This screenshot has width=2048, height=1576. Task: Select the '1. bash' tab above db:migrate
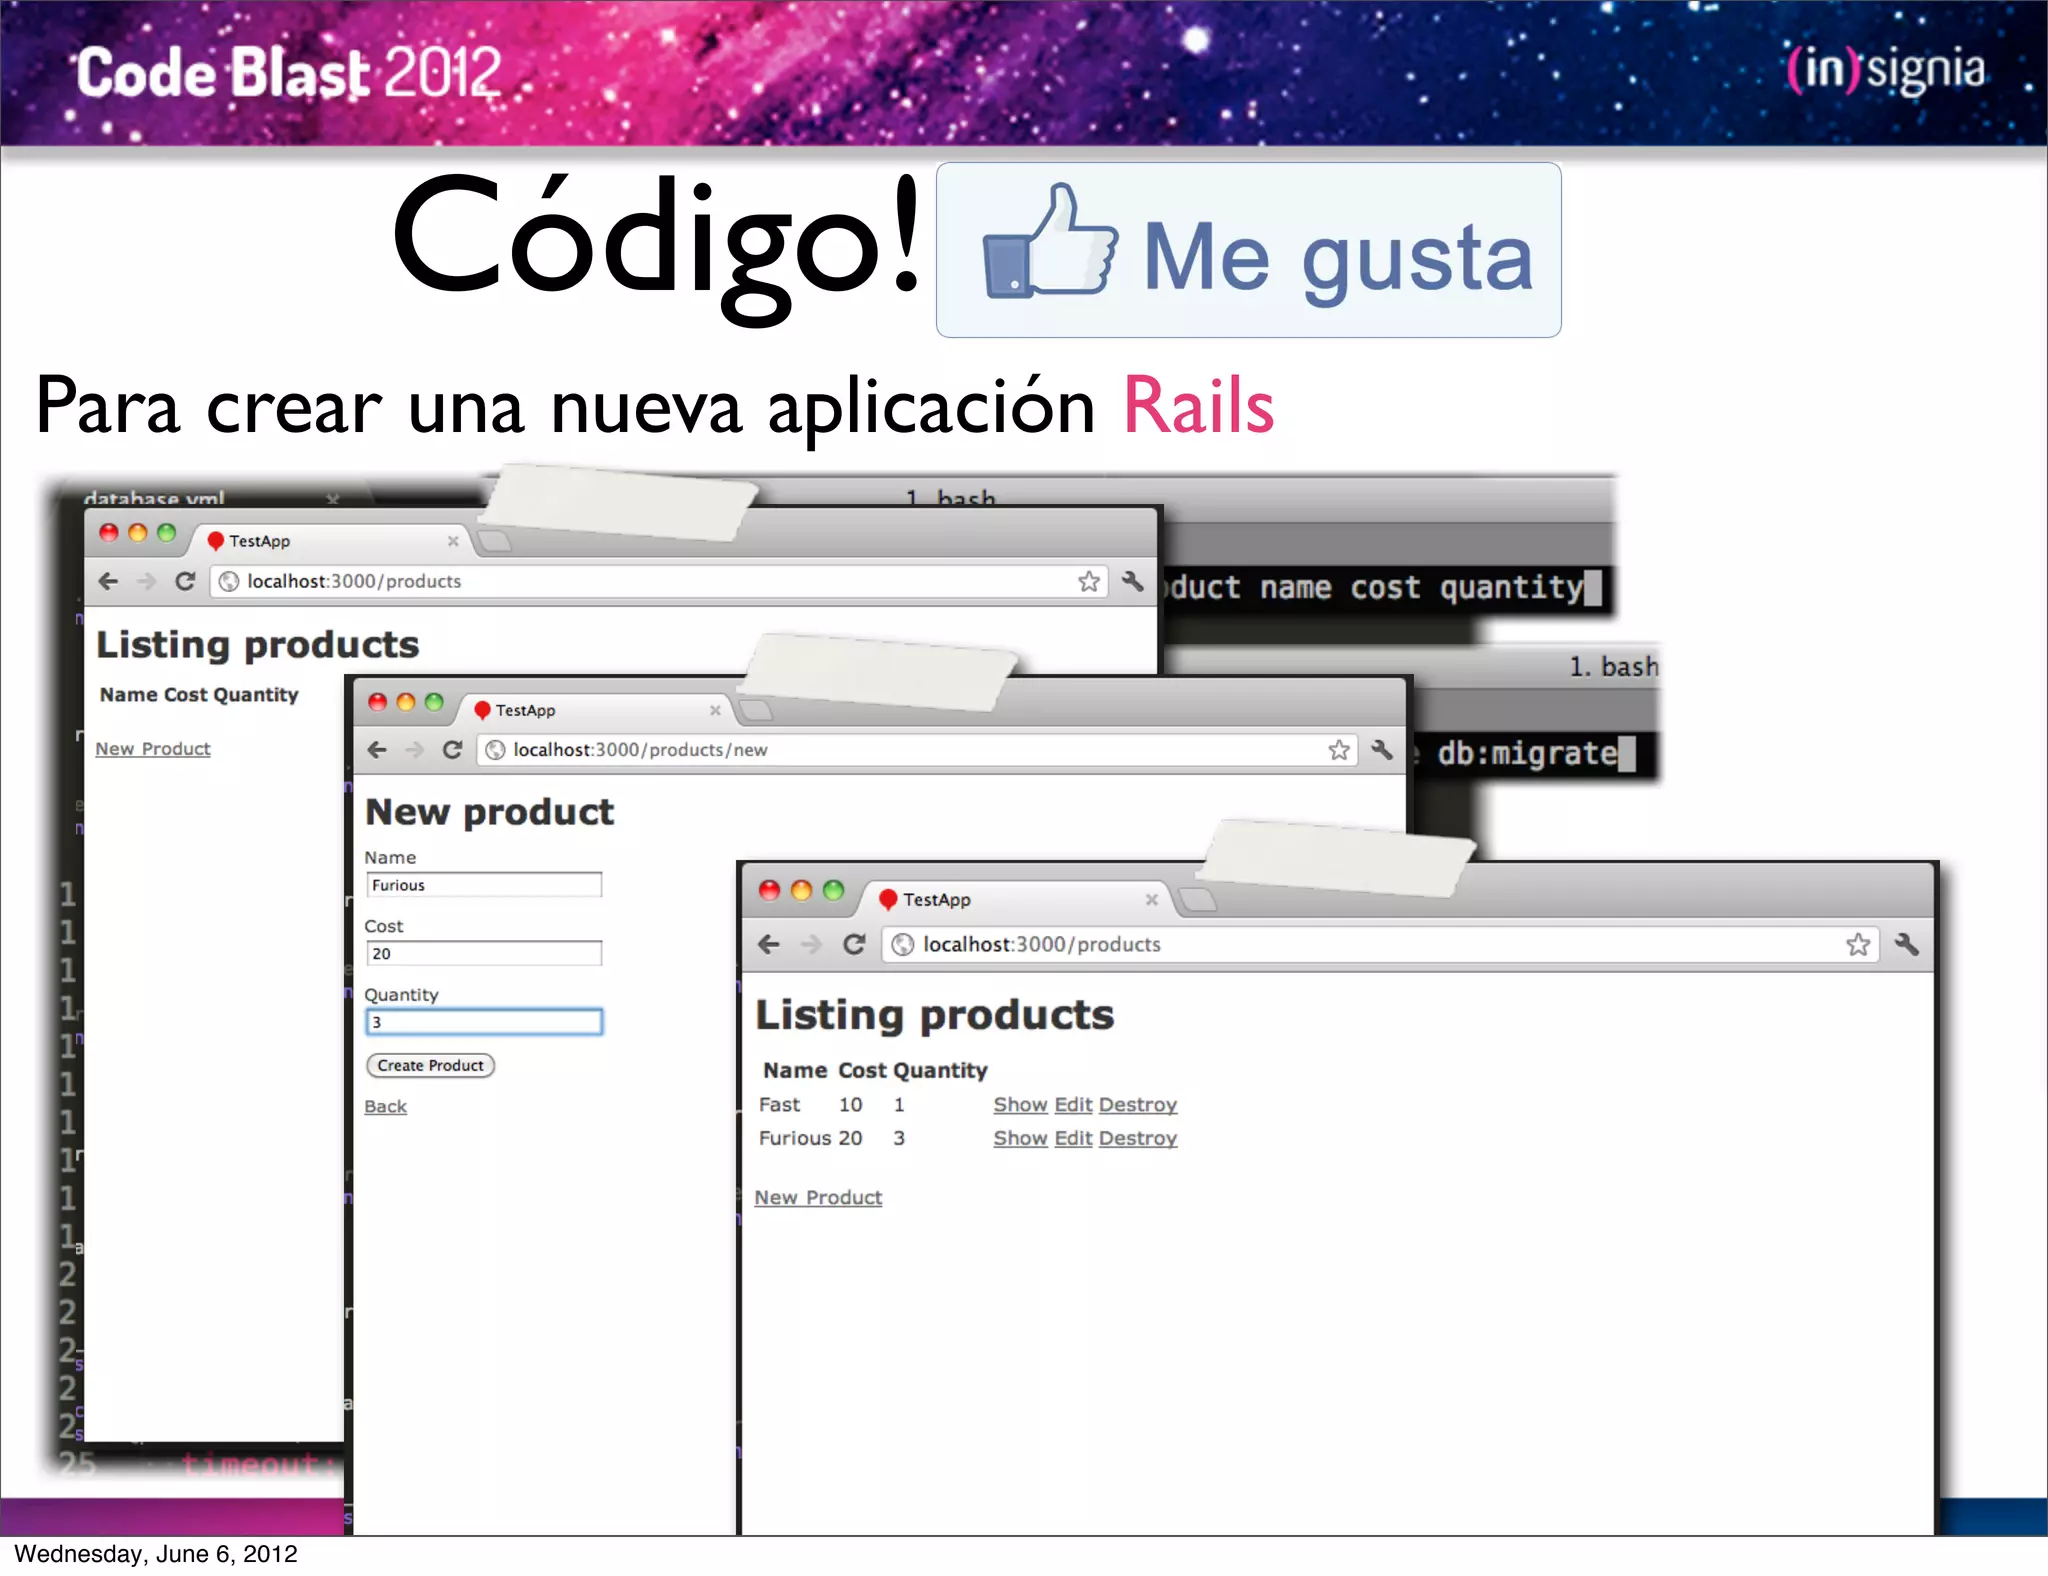[x=1613, y=666]
